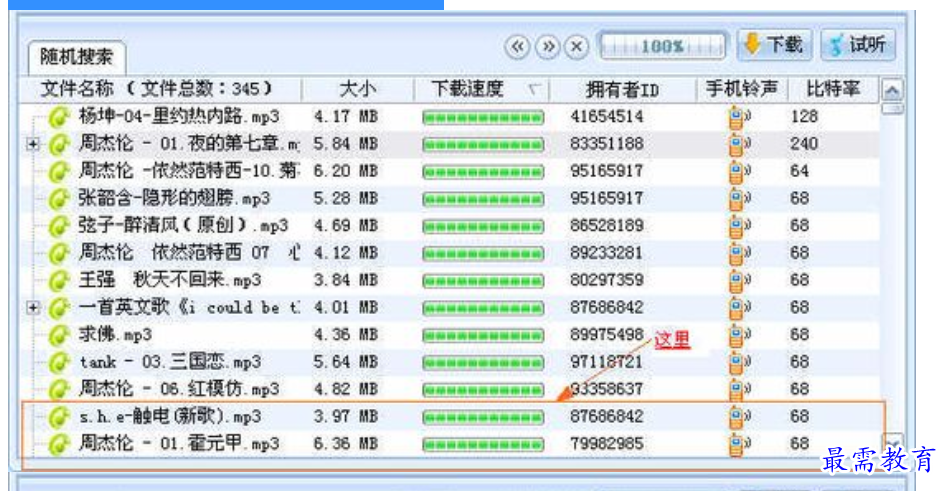Click ringtone phone icon in 三国恋 row
Viewport: 944px width, 491px height.
coord(739,363)
